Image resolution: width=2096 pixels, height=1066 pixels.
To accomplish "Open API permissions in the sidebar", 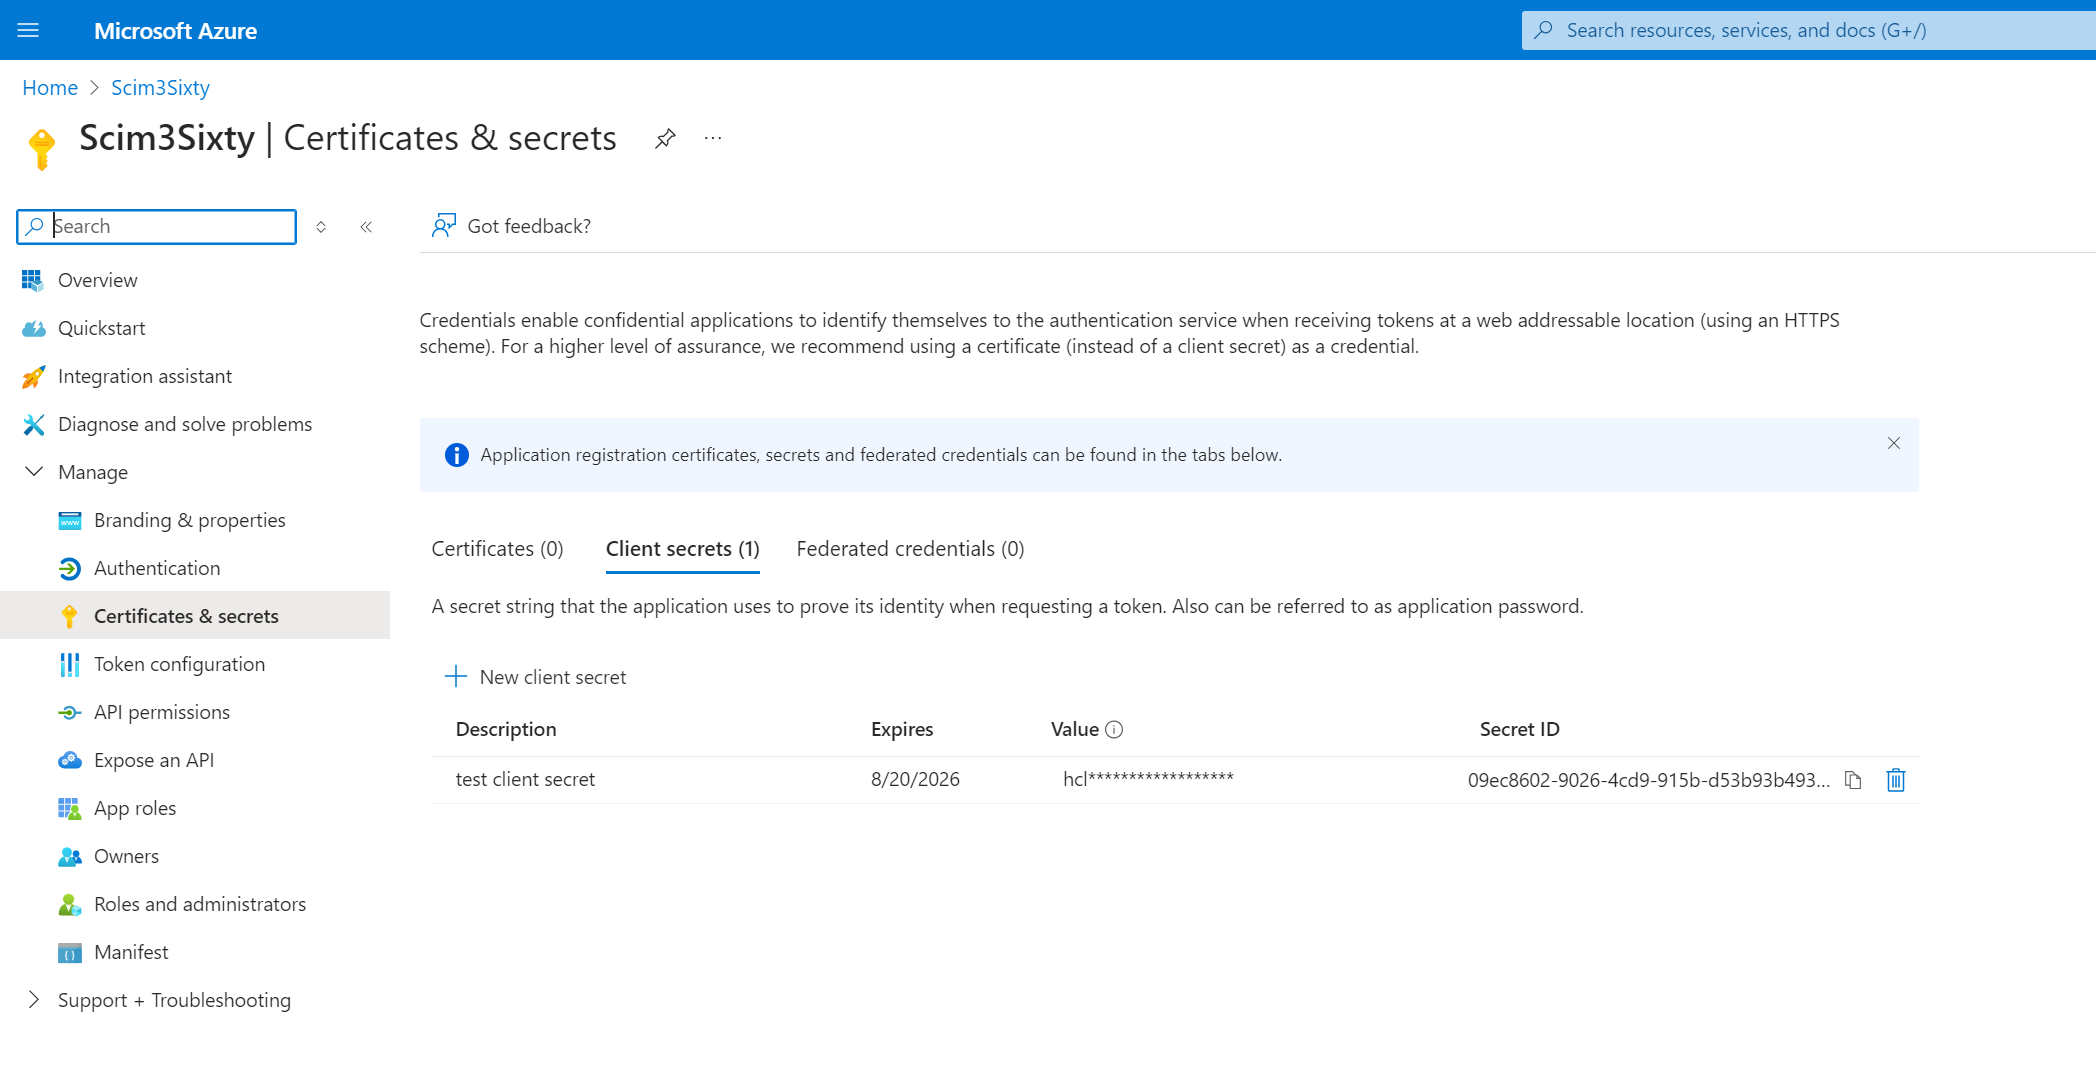I will [162, 712].
